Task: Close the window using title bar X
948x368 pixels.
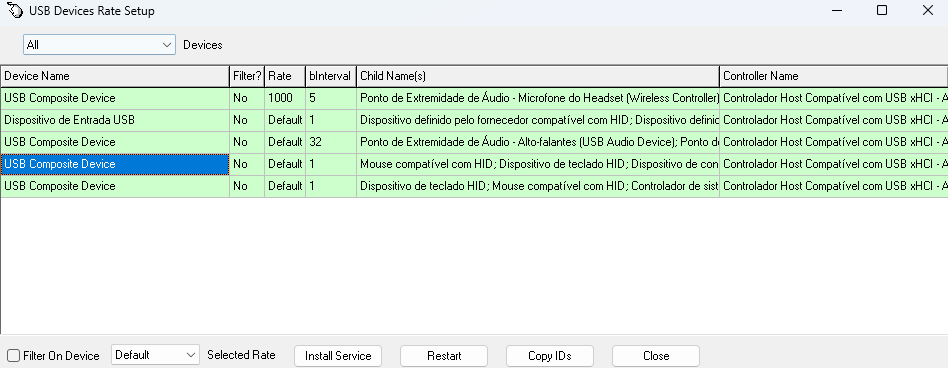Action: [x=927, y=10]
